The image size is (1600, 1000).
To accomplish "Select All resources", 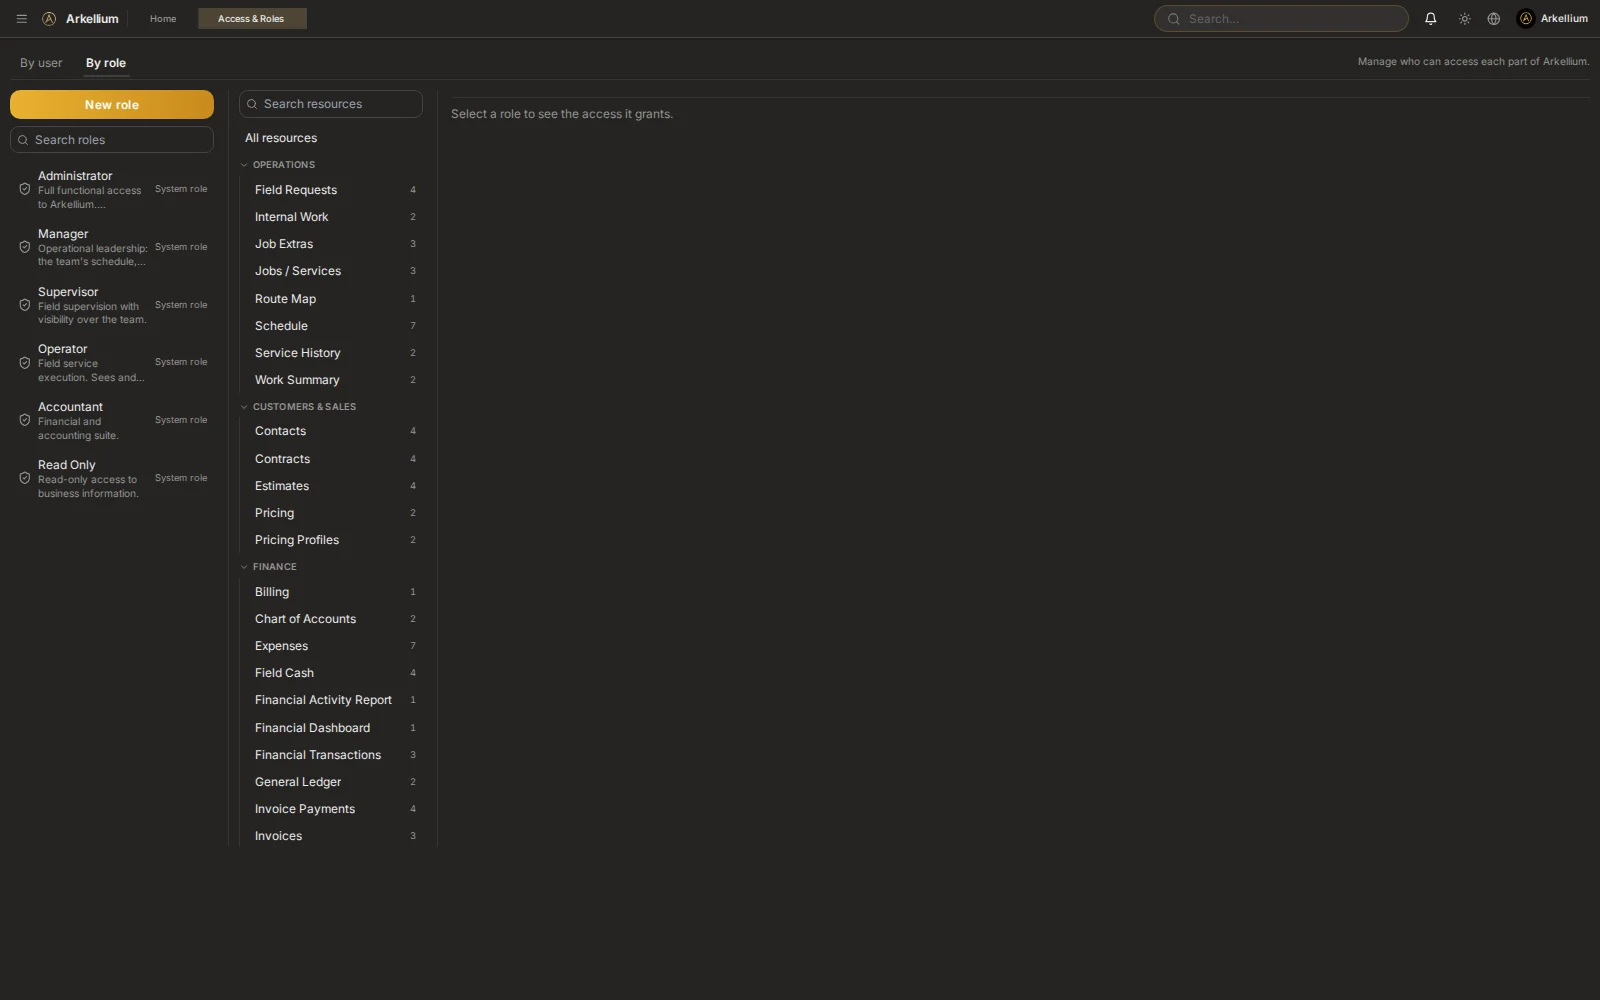I will 281,138.
